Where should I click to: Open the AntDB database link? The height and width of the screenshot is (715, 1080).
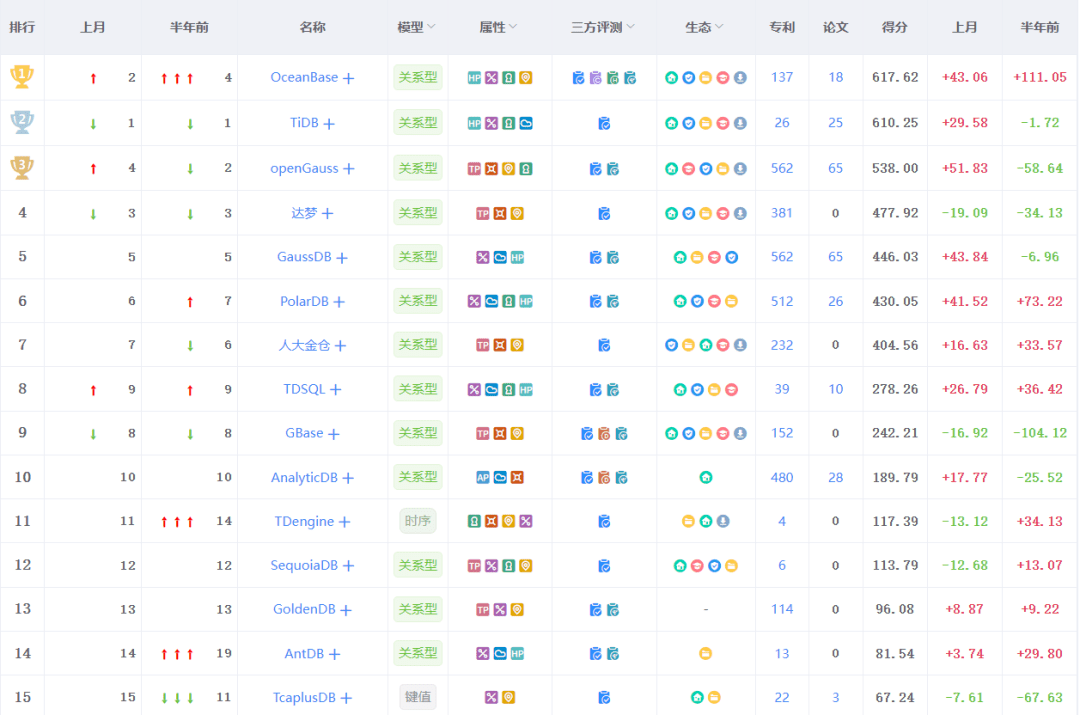point(304,654)
